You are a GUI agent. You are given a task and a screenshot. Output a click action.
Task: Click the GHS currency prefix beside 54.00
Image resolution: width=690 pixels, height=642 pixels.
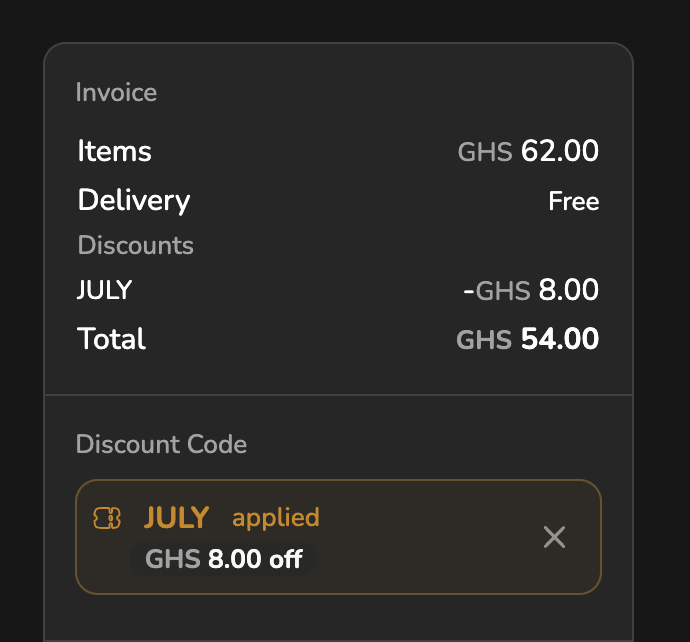pos(484,340)
